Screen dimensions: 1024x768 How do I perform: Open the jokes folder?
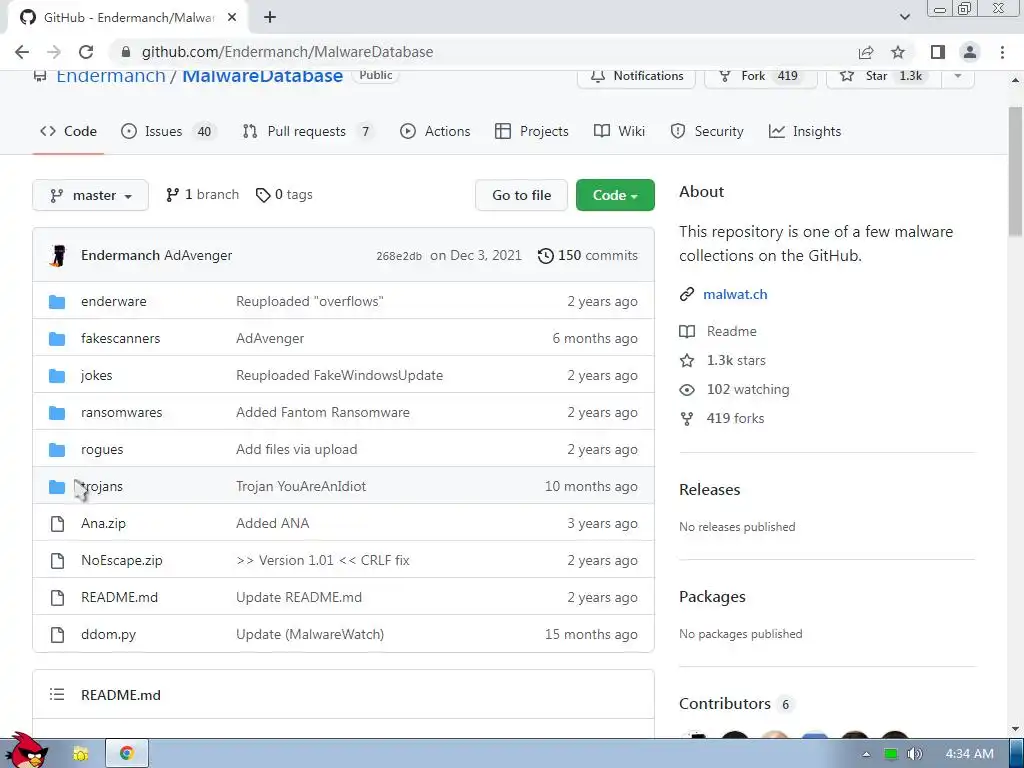click(97, 376)
